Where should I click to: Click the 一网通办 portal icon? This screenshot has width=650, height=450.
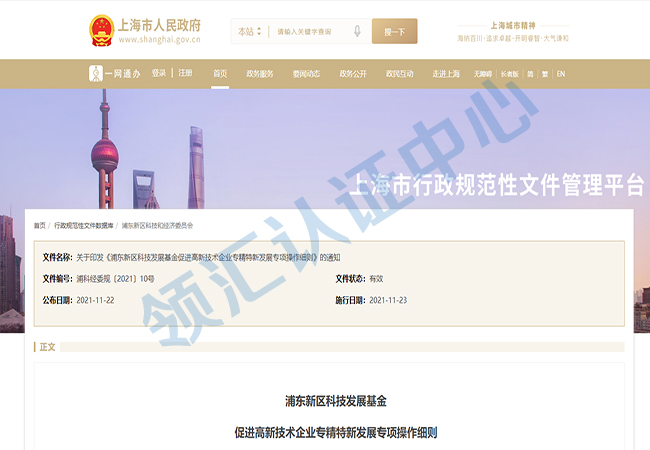[96, 74]
